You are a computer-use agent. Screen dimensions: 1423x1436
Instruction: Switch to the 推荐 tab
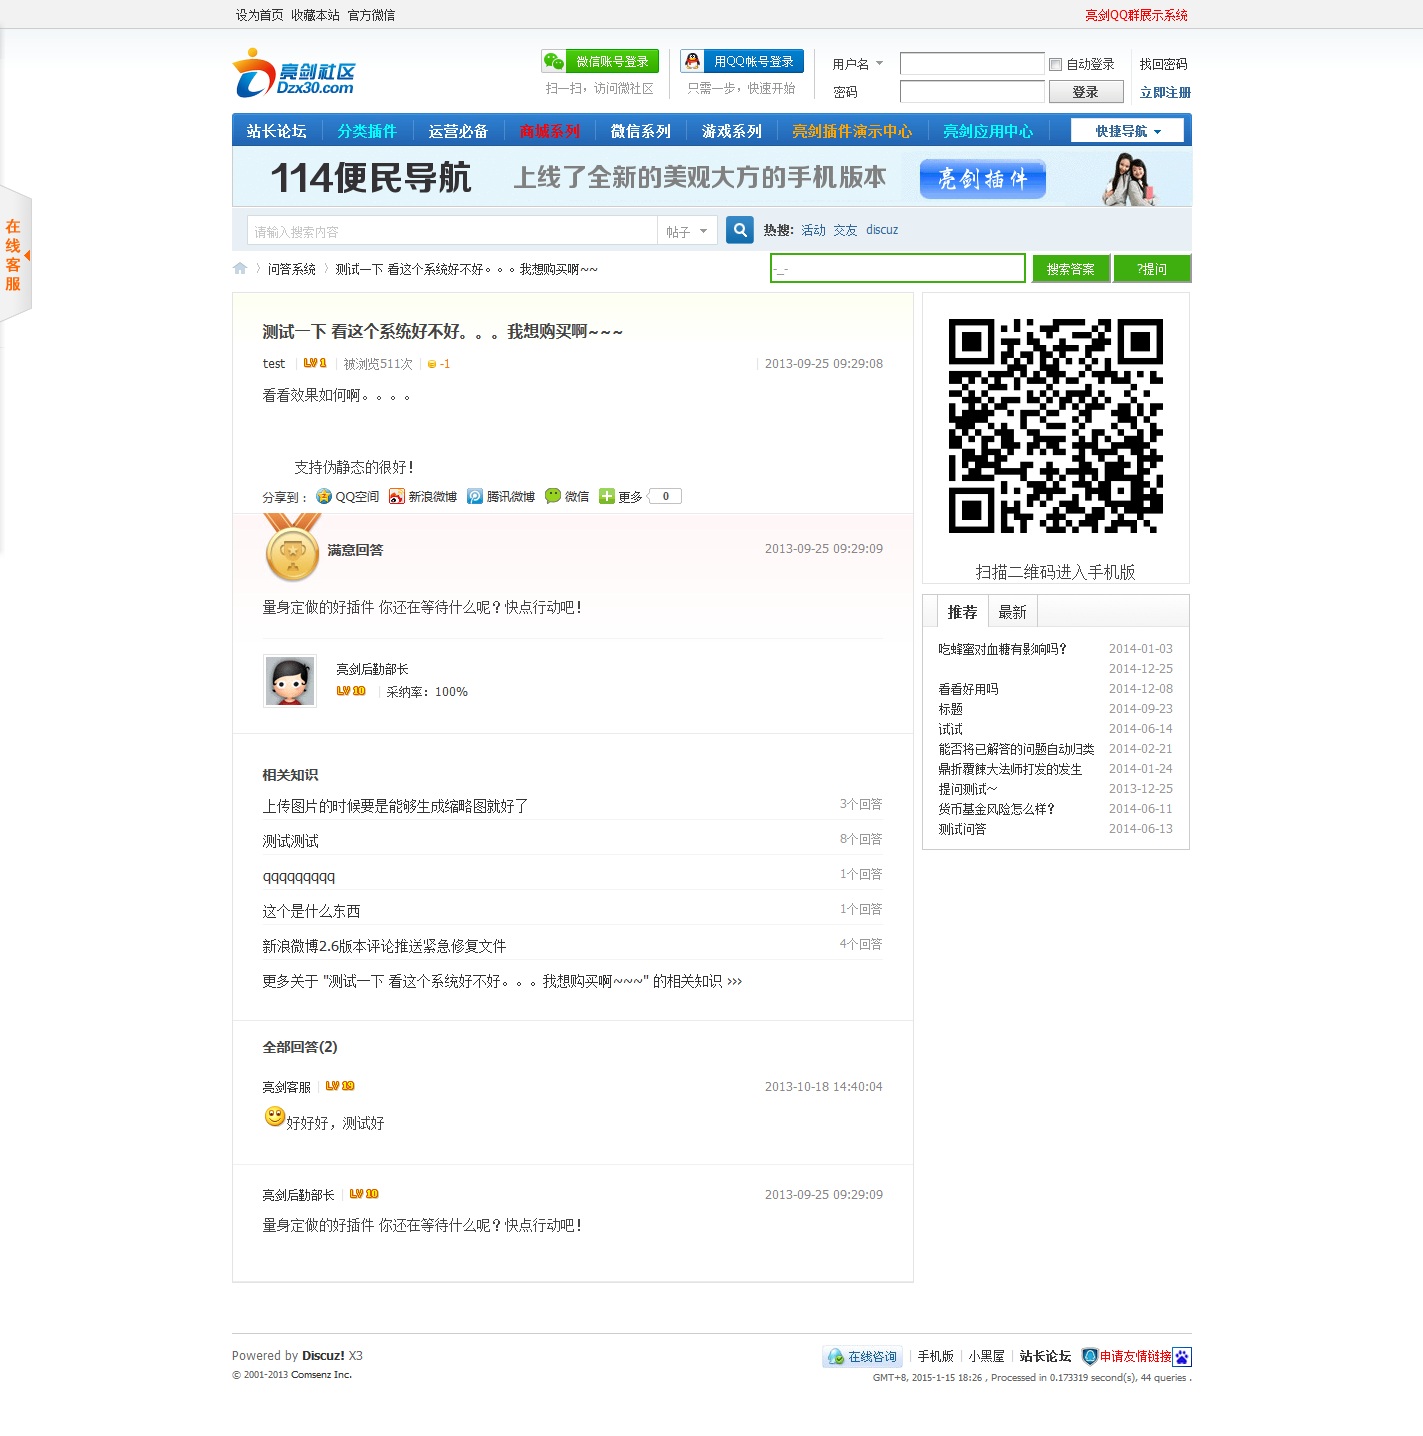(x=962, y=612)
